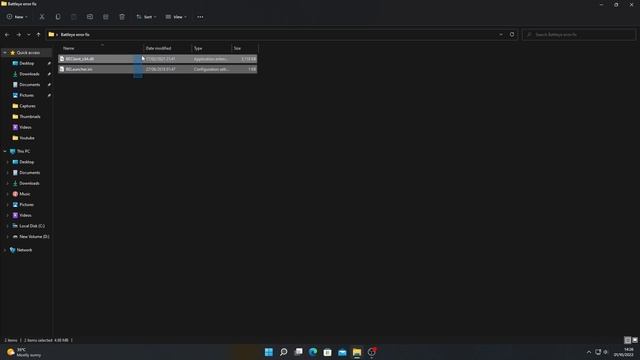640x360 pixels.
Task: Go back with the Back arrow
Action: pos(7,35)
